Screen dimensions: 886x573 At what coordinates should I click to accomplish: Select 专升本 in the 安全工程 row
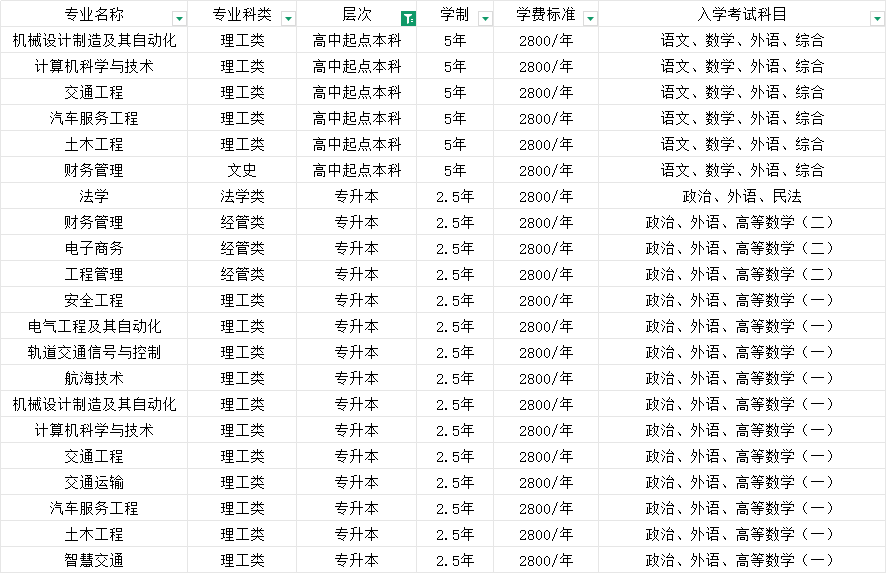point(357,300)
